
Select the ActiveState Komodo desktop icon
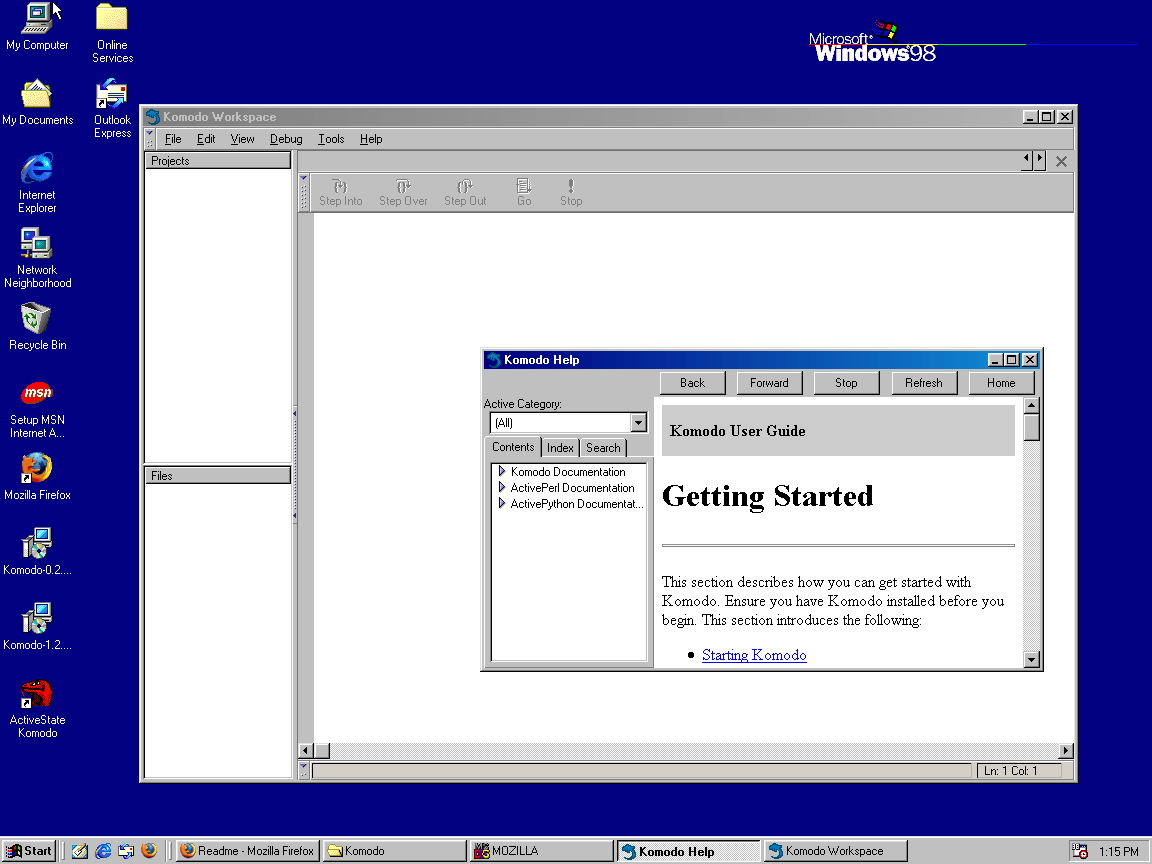pyautogui.click(x=37, y=708)
